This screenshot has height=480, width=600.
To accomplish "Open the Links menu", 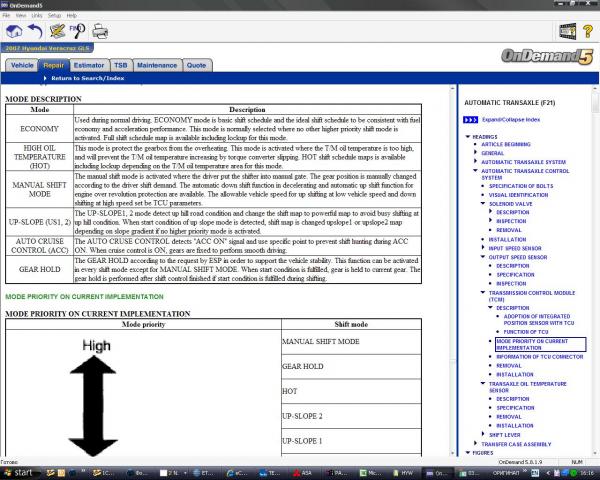I will click(37, 15).
